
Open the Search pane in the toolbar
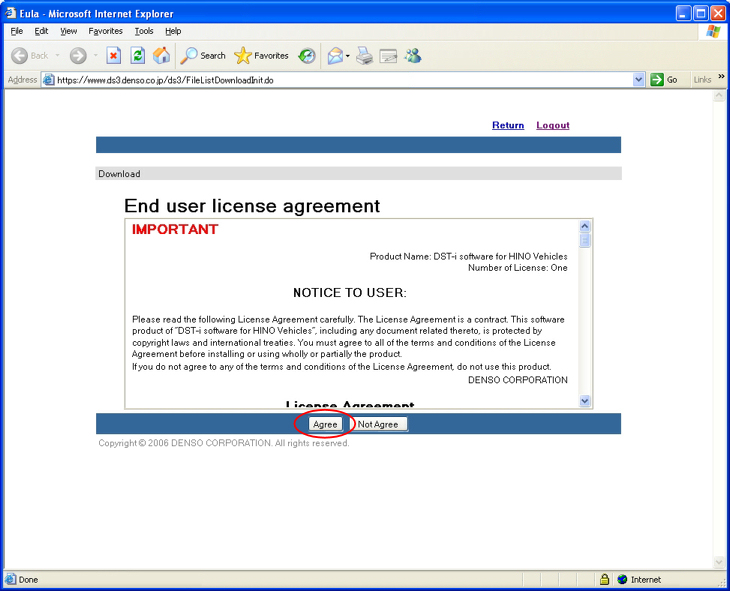(203, 56)
